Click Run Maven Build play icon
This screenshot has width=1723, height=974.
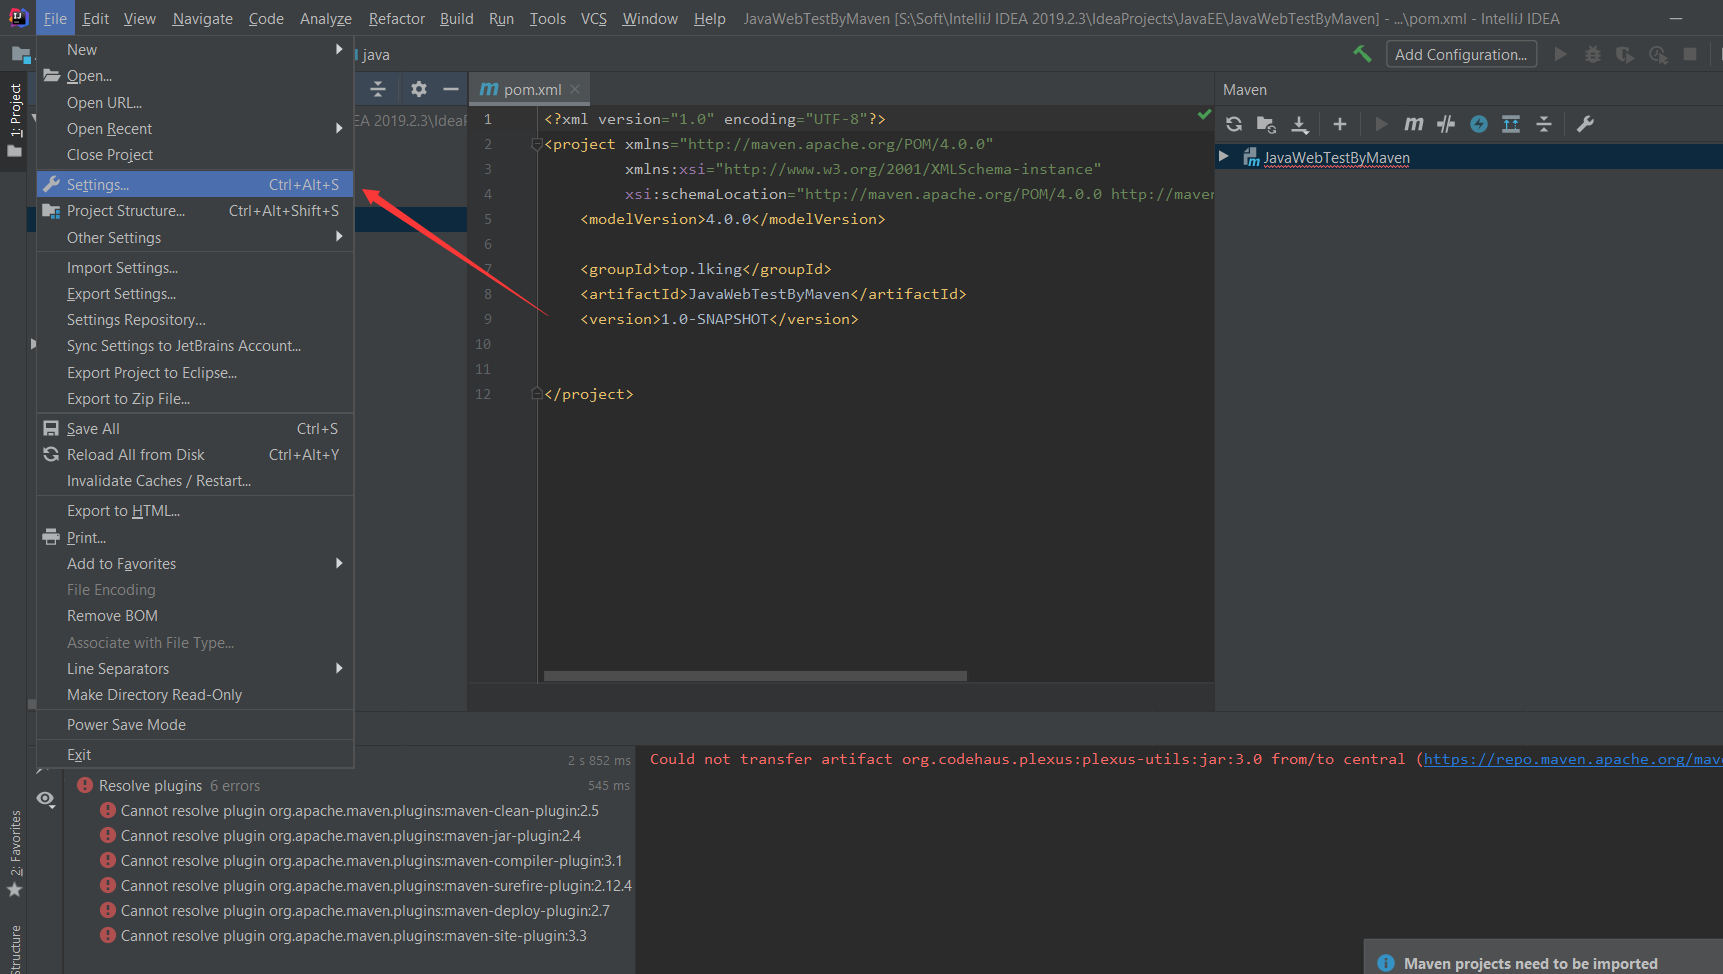pos(1381,124)
